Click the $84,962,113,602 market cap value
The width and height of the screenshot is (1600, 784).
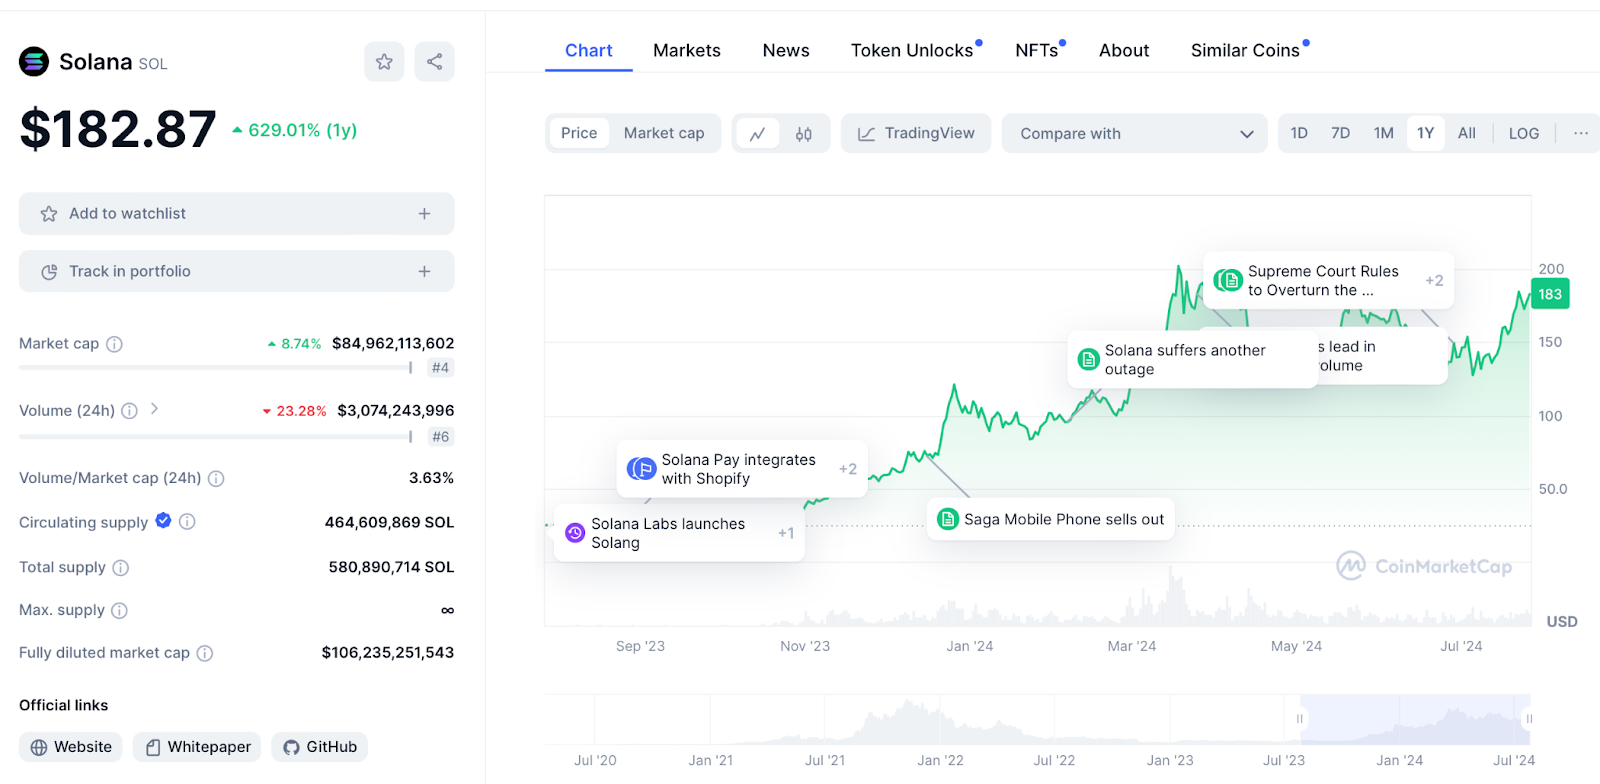point(393,343)
